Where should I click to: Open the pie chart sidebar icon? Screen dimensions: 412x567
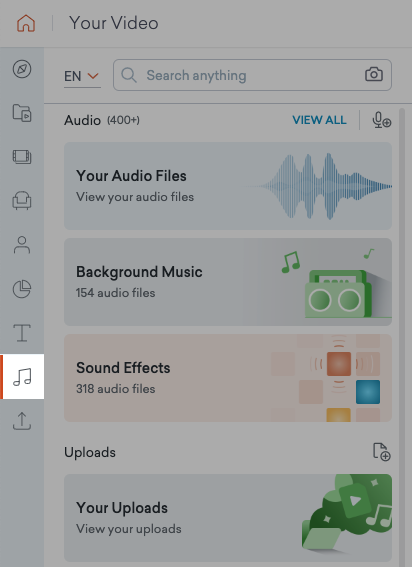coord(22,289)
